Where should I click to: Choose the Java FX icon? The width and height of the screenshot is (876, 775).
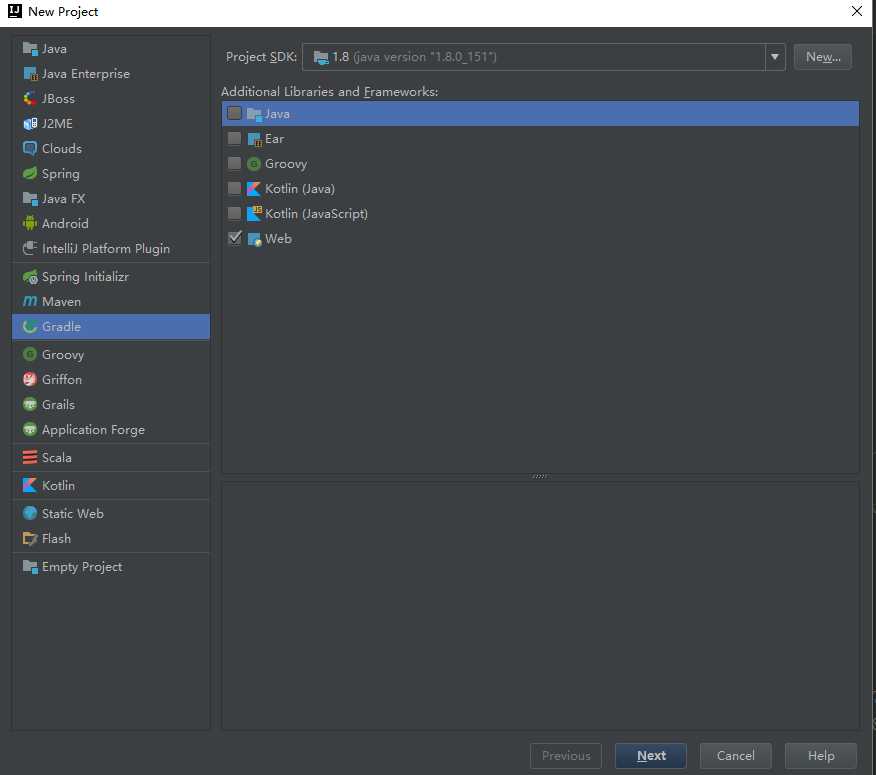(x=30, y=199)
